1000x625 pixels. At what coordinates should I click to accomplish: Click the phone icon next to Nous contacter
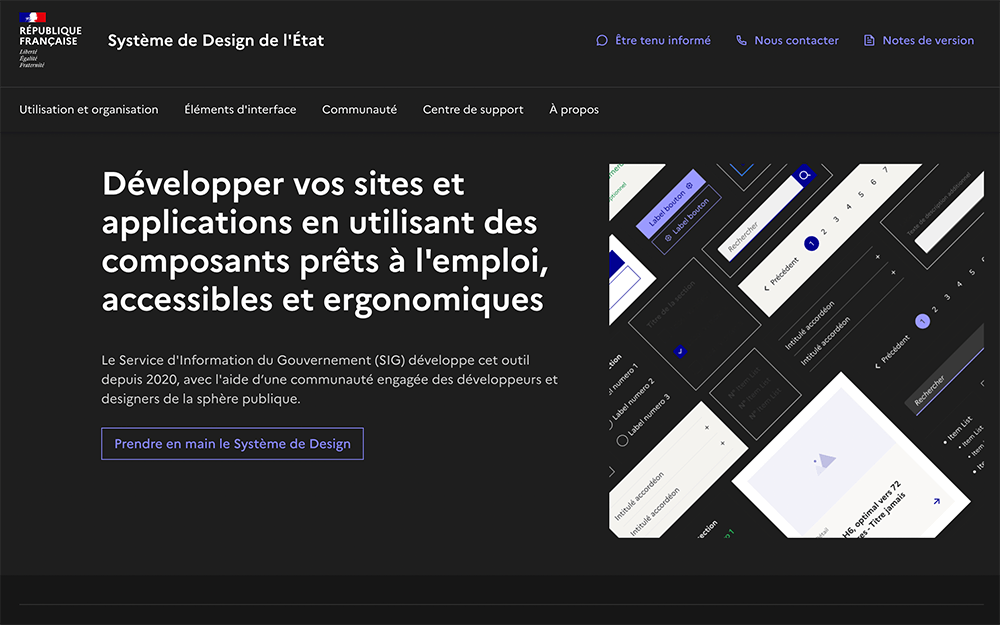[x=741, y=41]
